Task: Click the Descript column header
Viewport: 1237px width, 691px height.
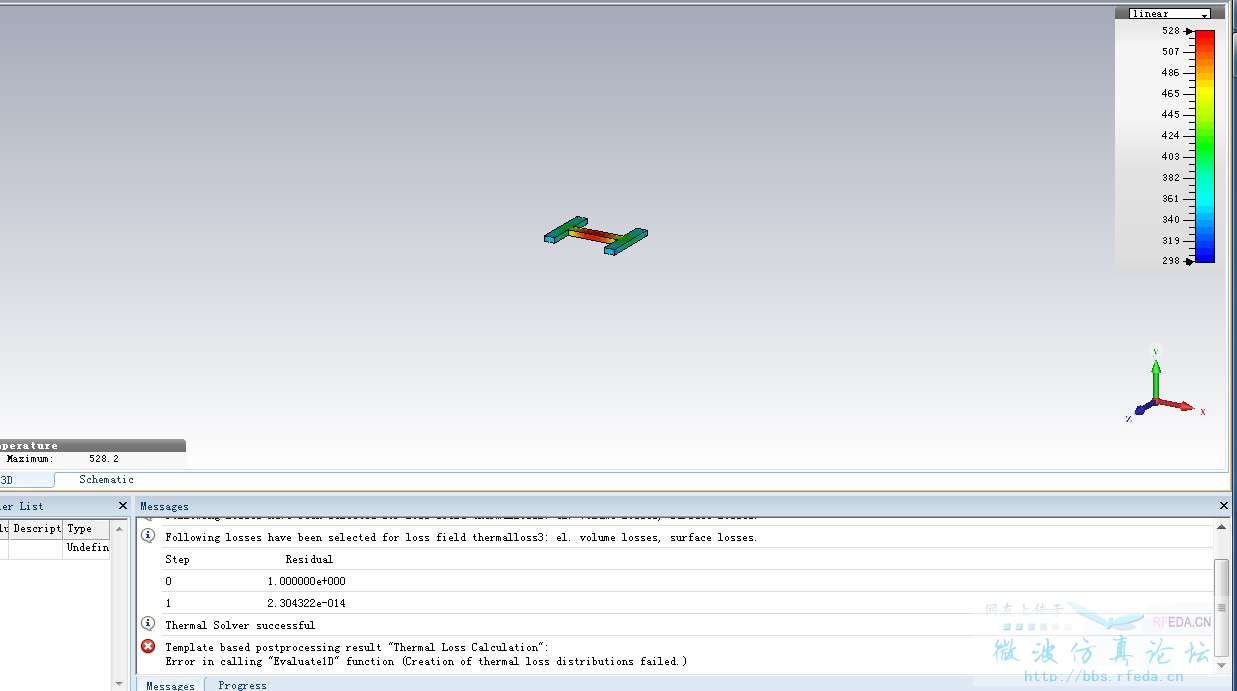Action: click(x=37, y=529)
